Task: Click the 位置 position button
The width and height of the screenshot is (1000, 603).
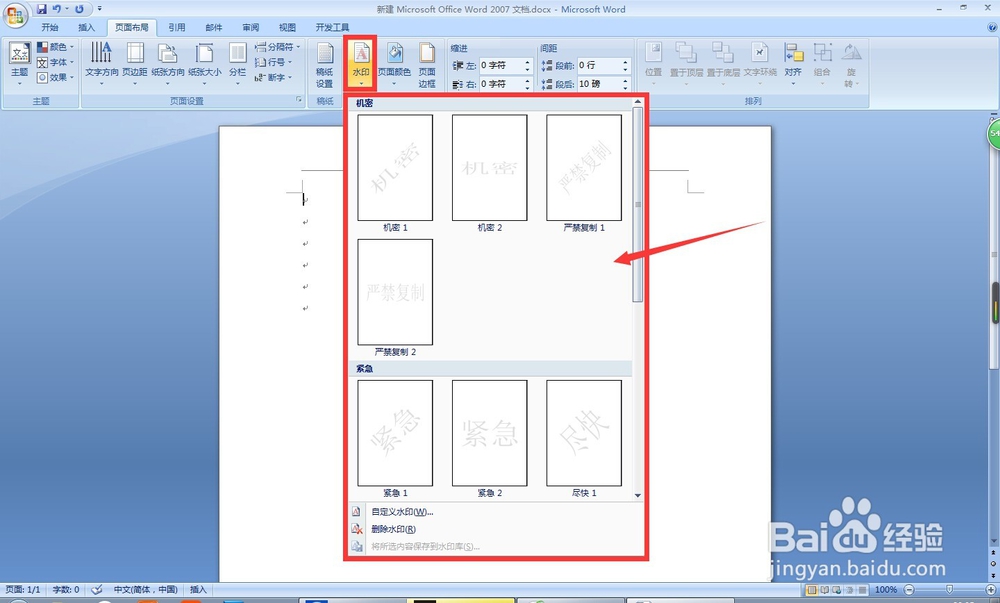Action: [x=653, y=64]
